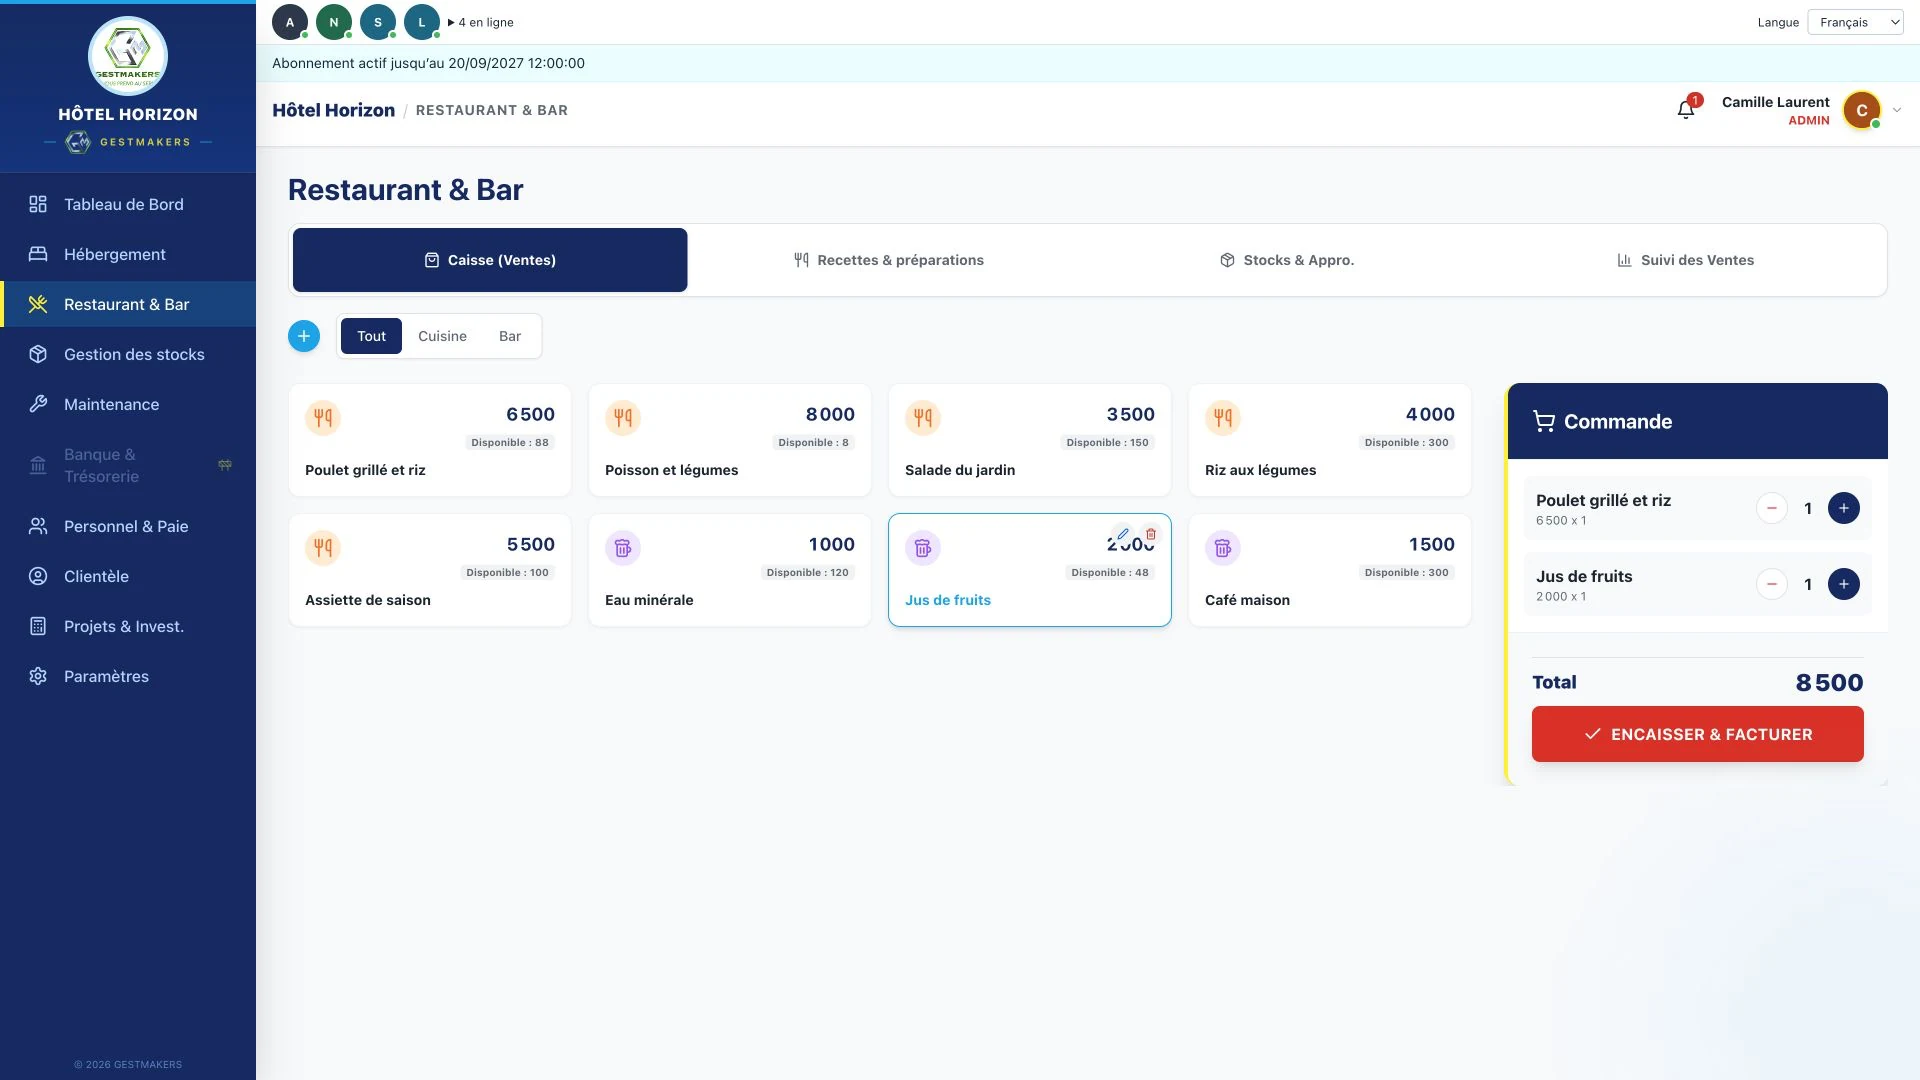Click online user avatar N
This screenshot has height=1080, width=1920.
point(334,22)
